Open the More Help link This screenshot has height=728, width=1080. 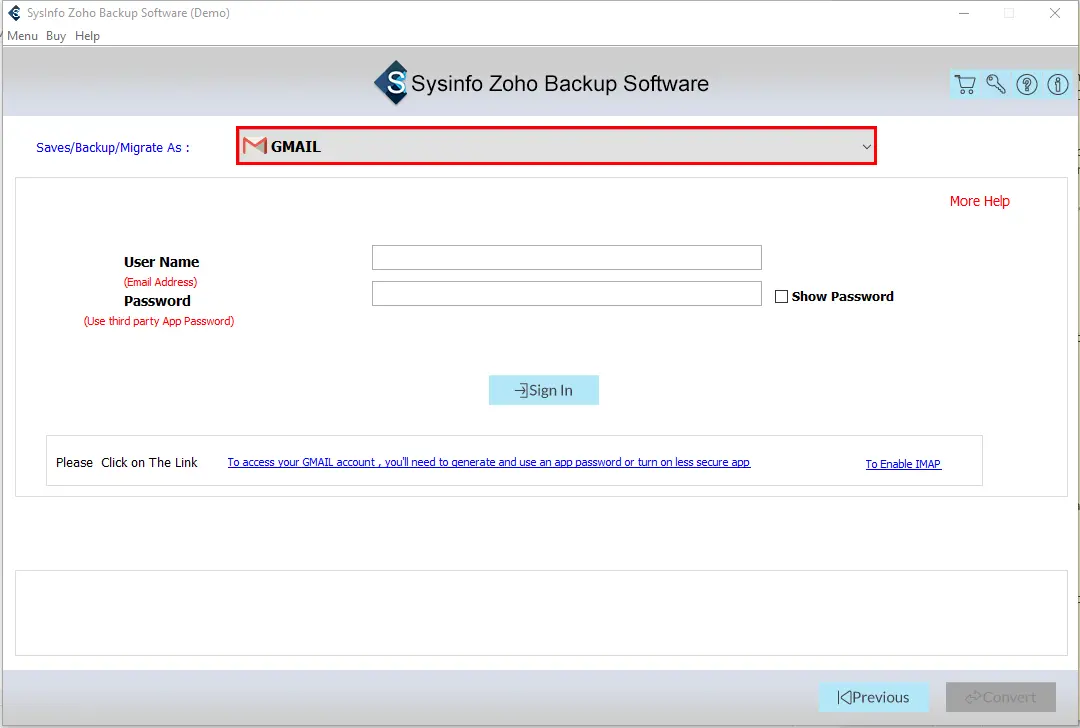click(x=979, y=201)
